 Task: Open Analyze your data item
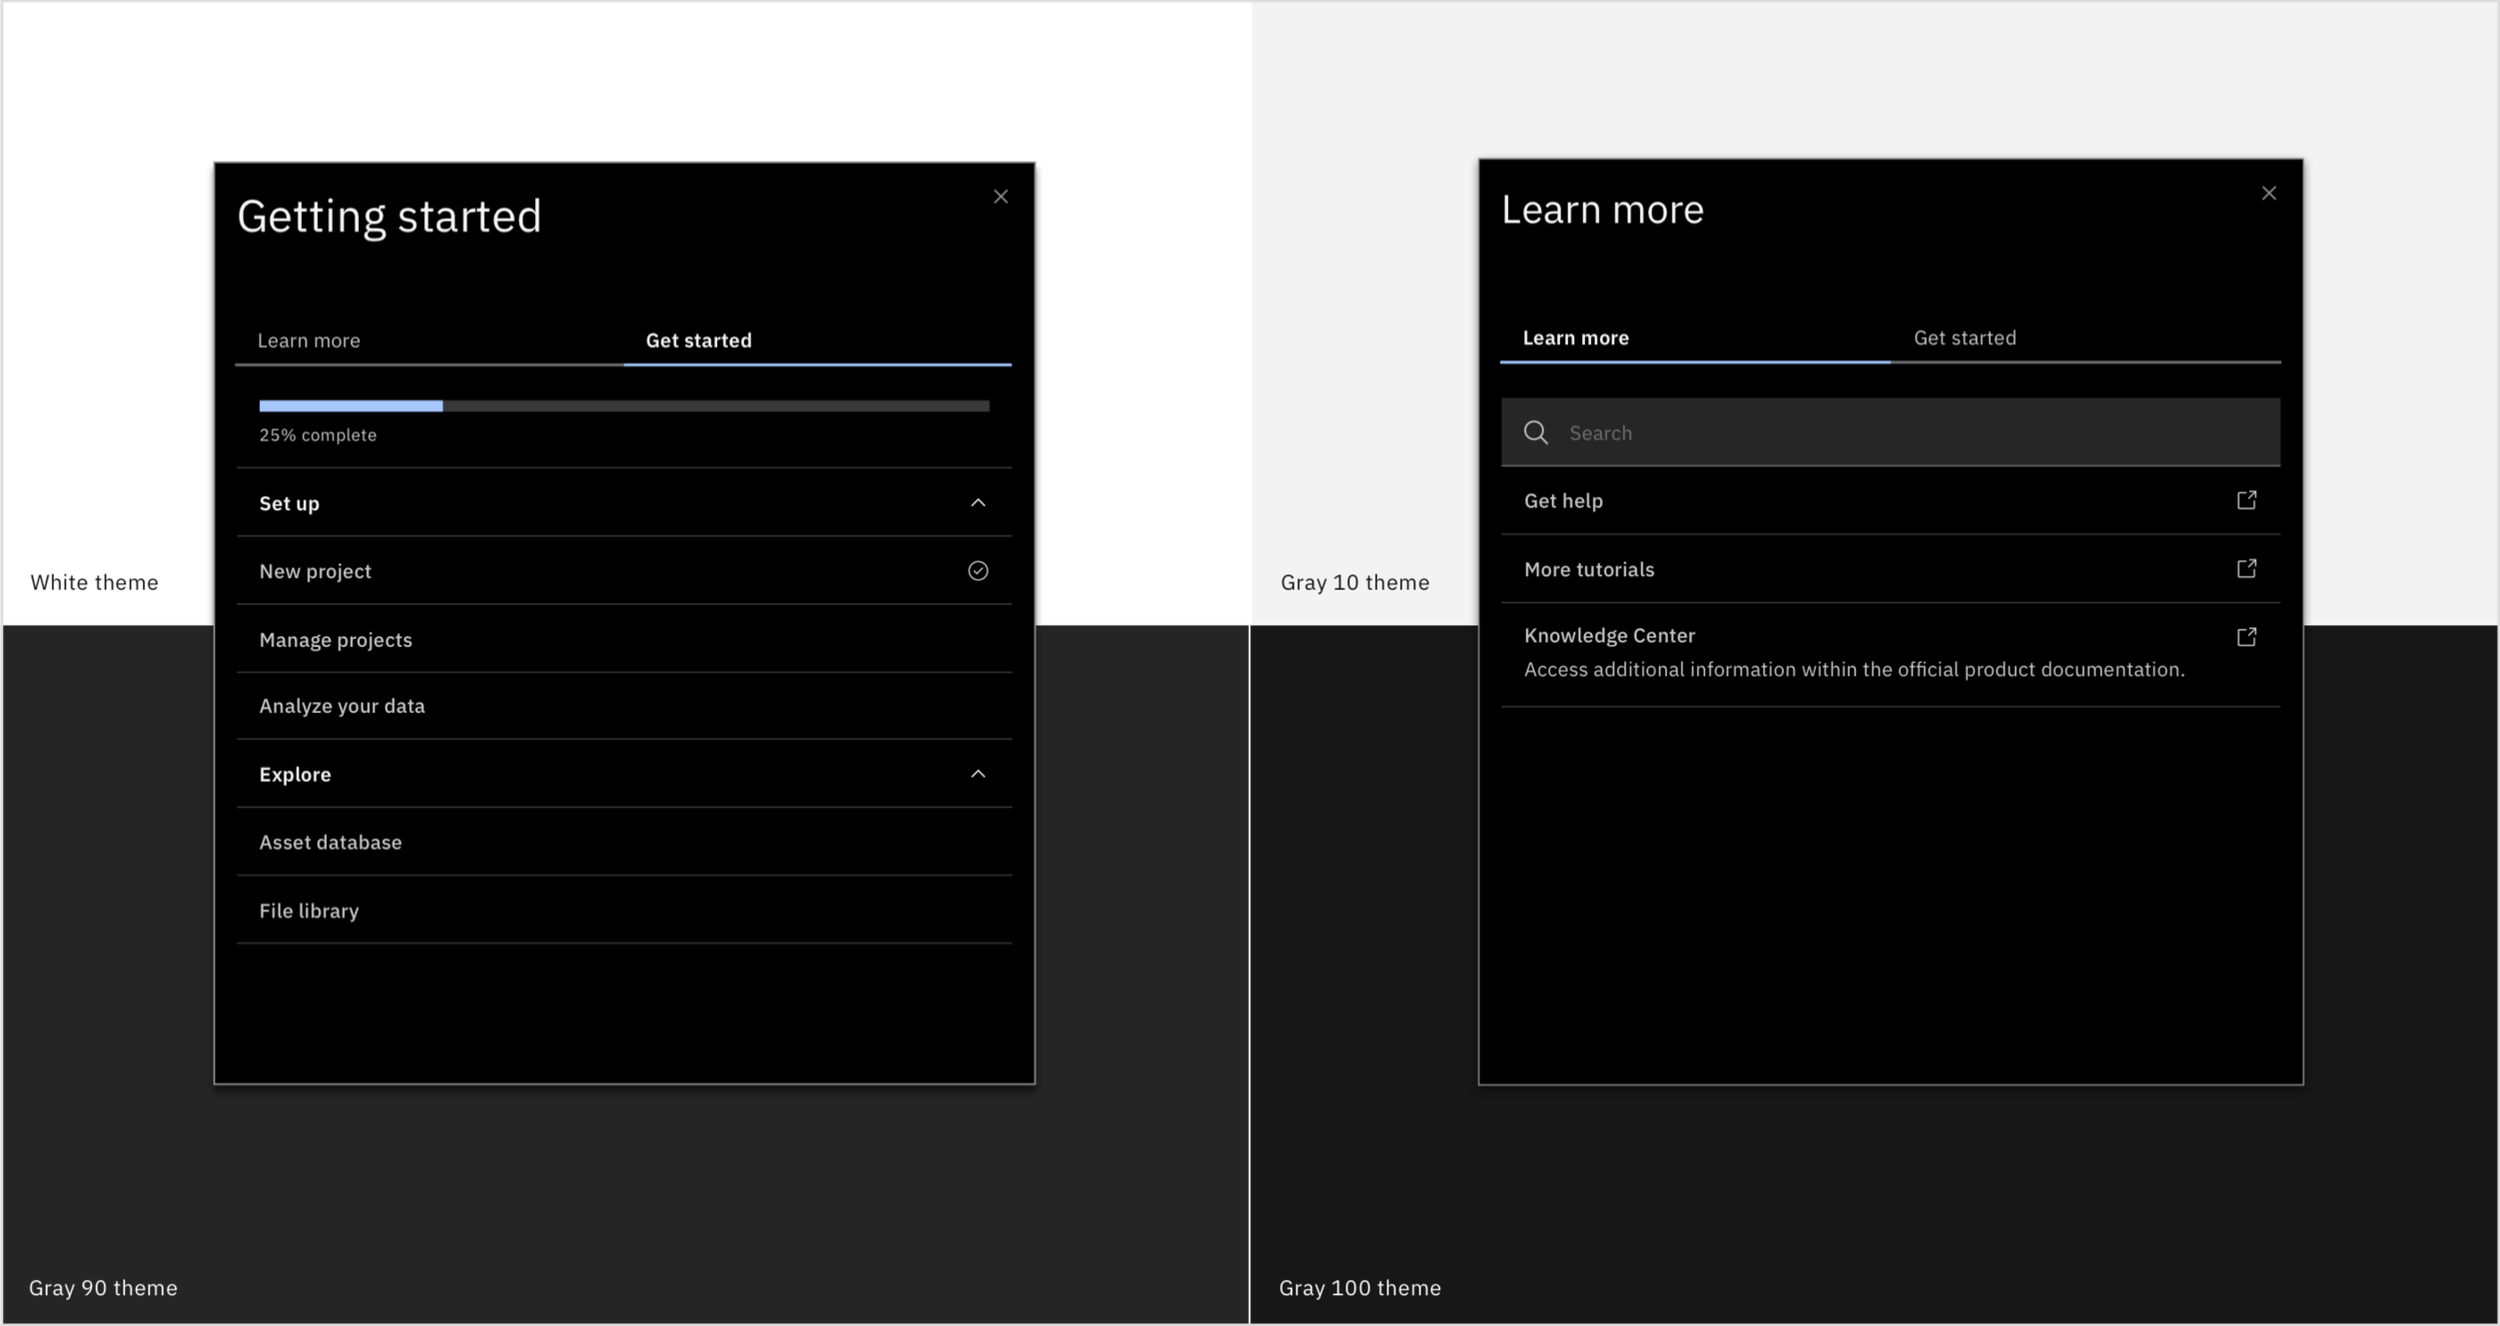pyautogui.click(x=342, y=706)
